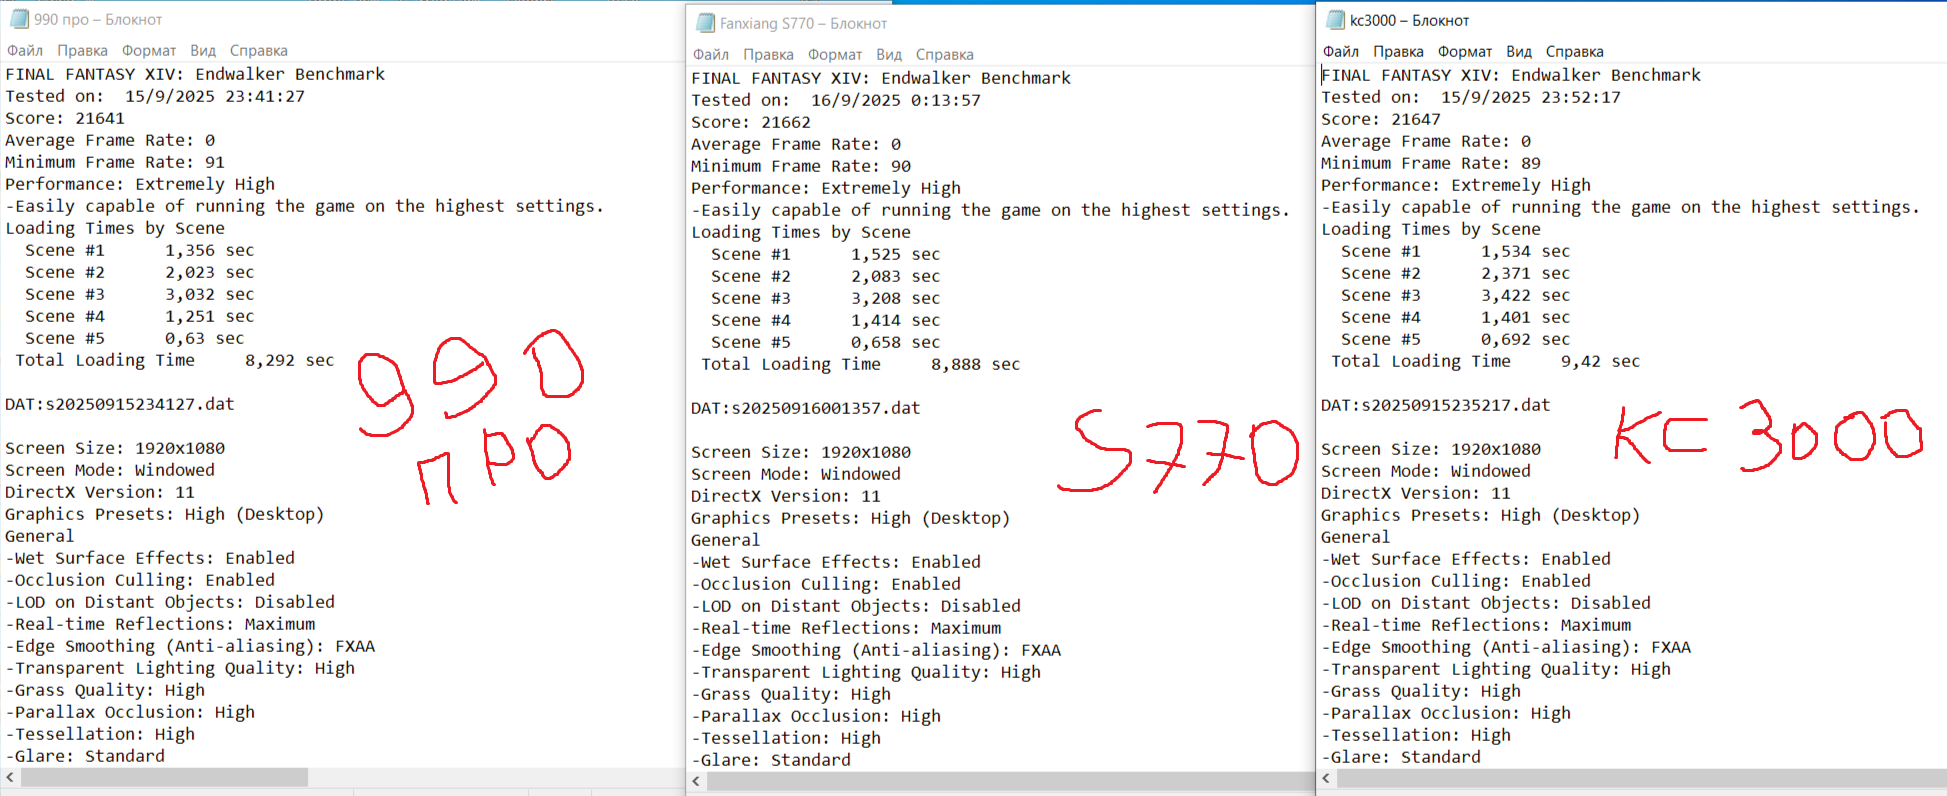Click the notepad icon of the Fanxiang S770 window

705,23
